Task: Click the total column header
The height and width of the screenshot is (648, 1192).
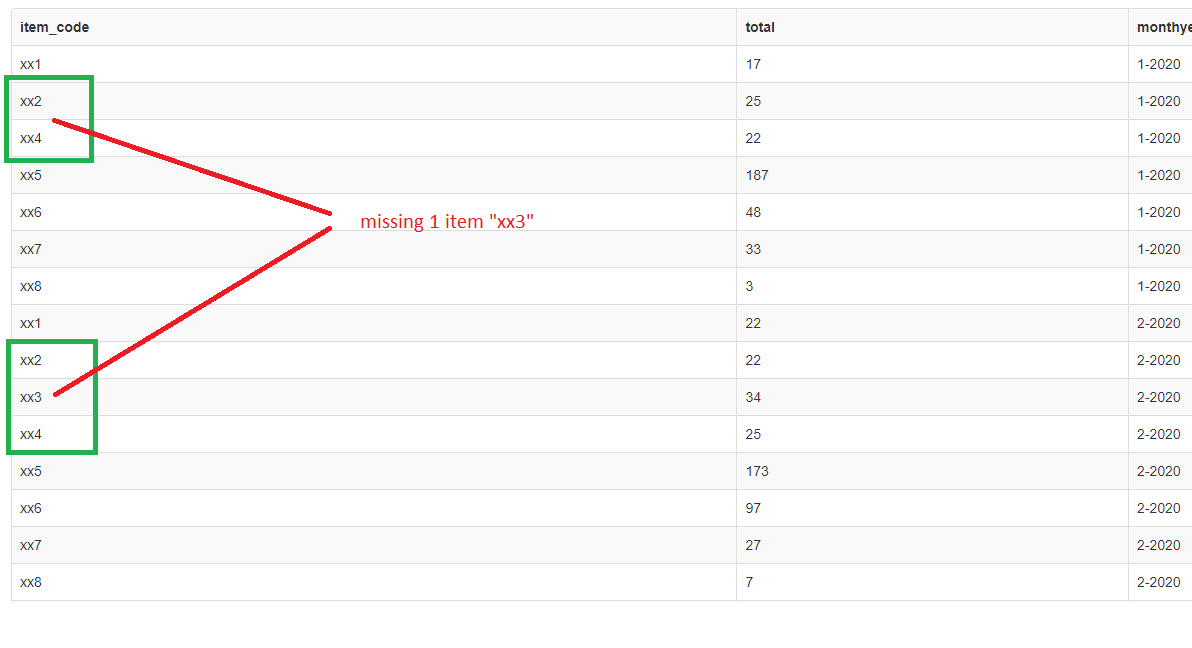Action: pos(759,27)
